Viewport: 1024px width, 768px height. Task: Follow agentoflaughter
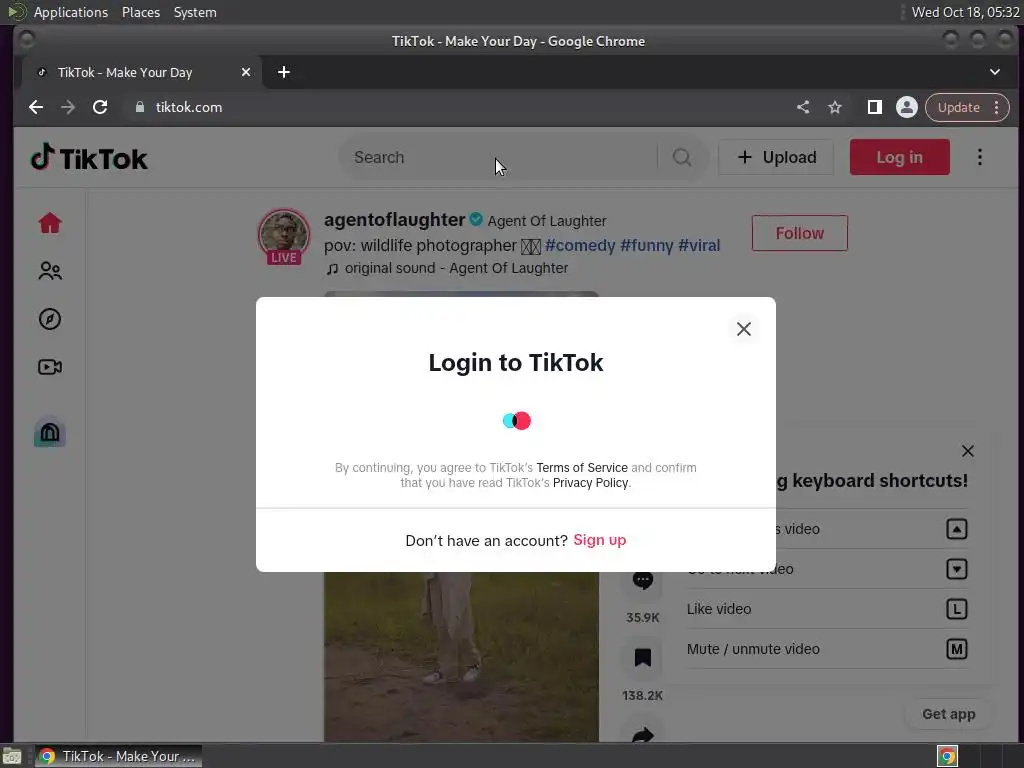click(799, 233)
